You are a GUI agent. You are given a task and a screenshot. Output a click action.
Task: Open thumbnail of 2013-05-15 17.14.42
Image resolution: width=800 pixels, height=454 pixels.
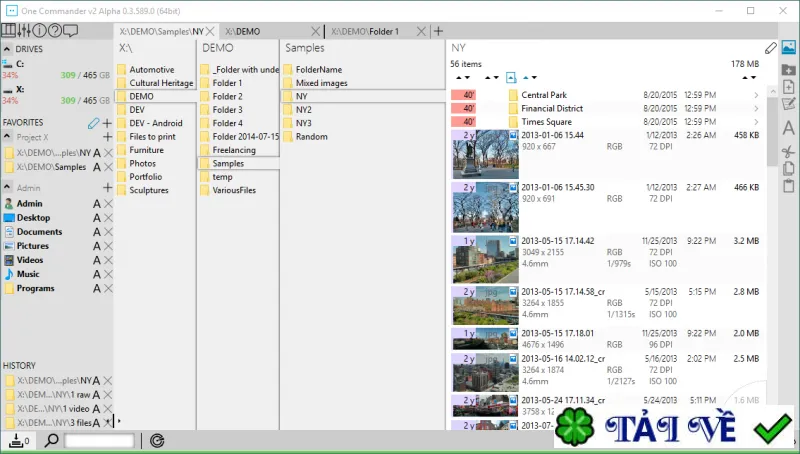coord(485,259)
